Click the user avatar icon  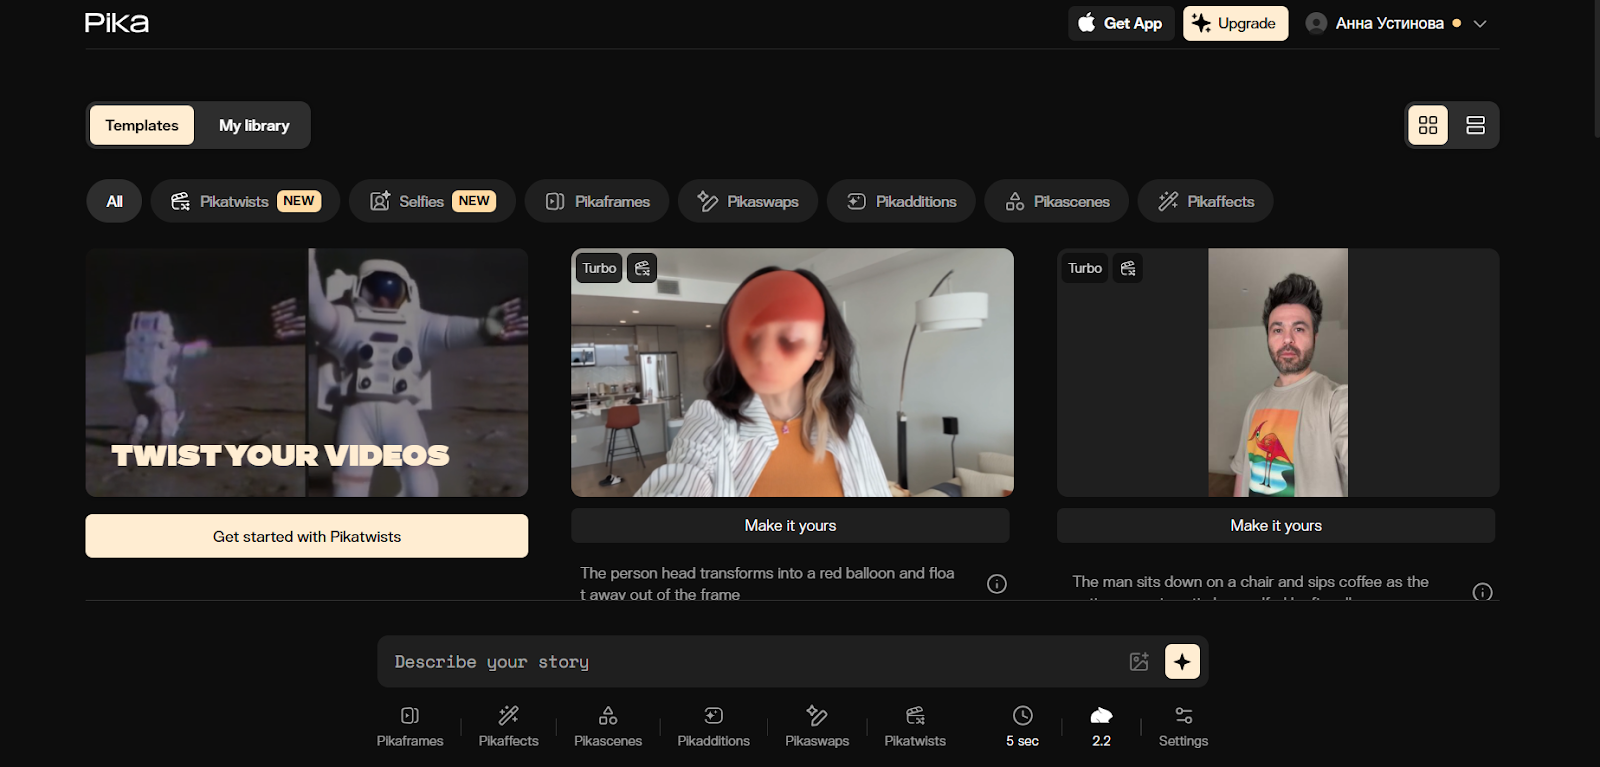point(1316,23)
